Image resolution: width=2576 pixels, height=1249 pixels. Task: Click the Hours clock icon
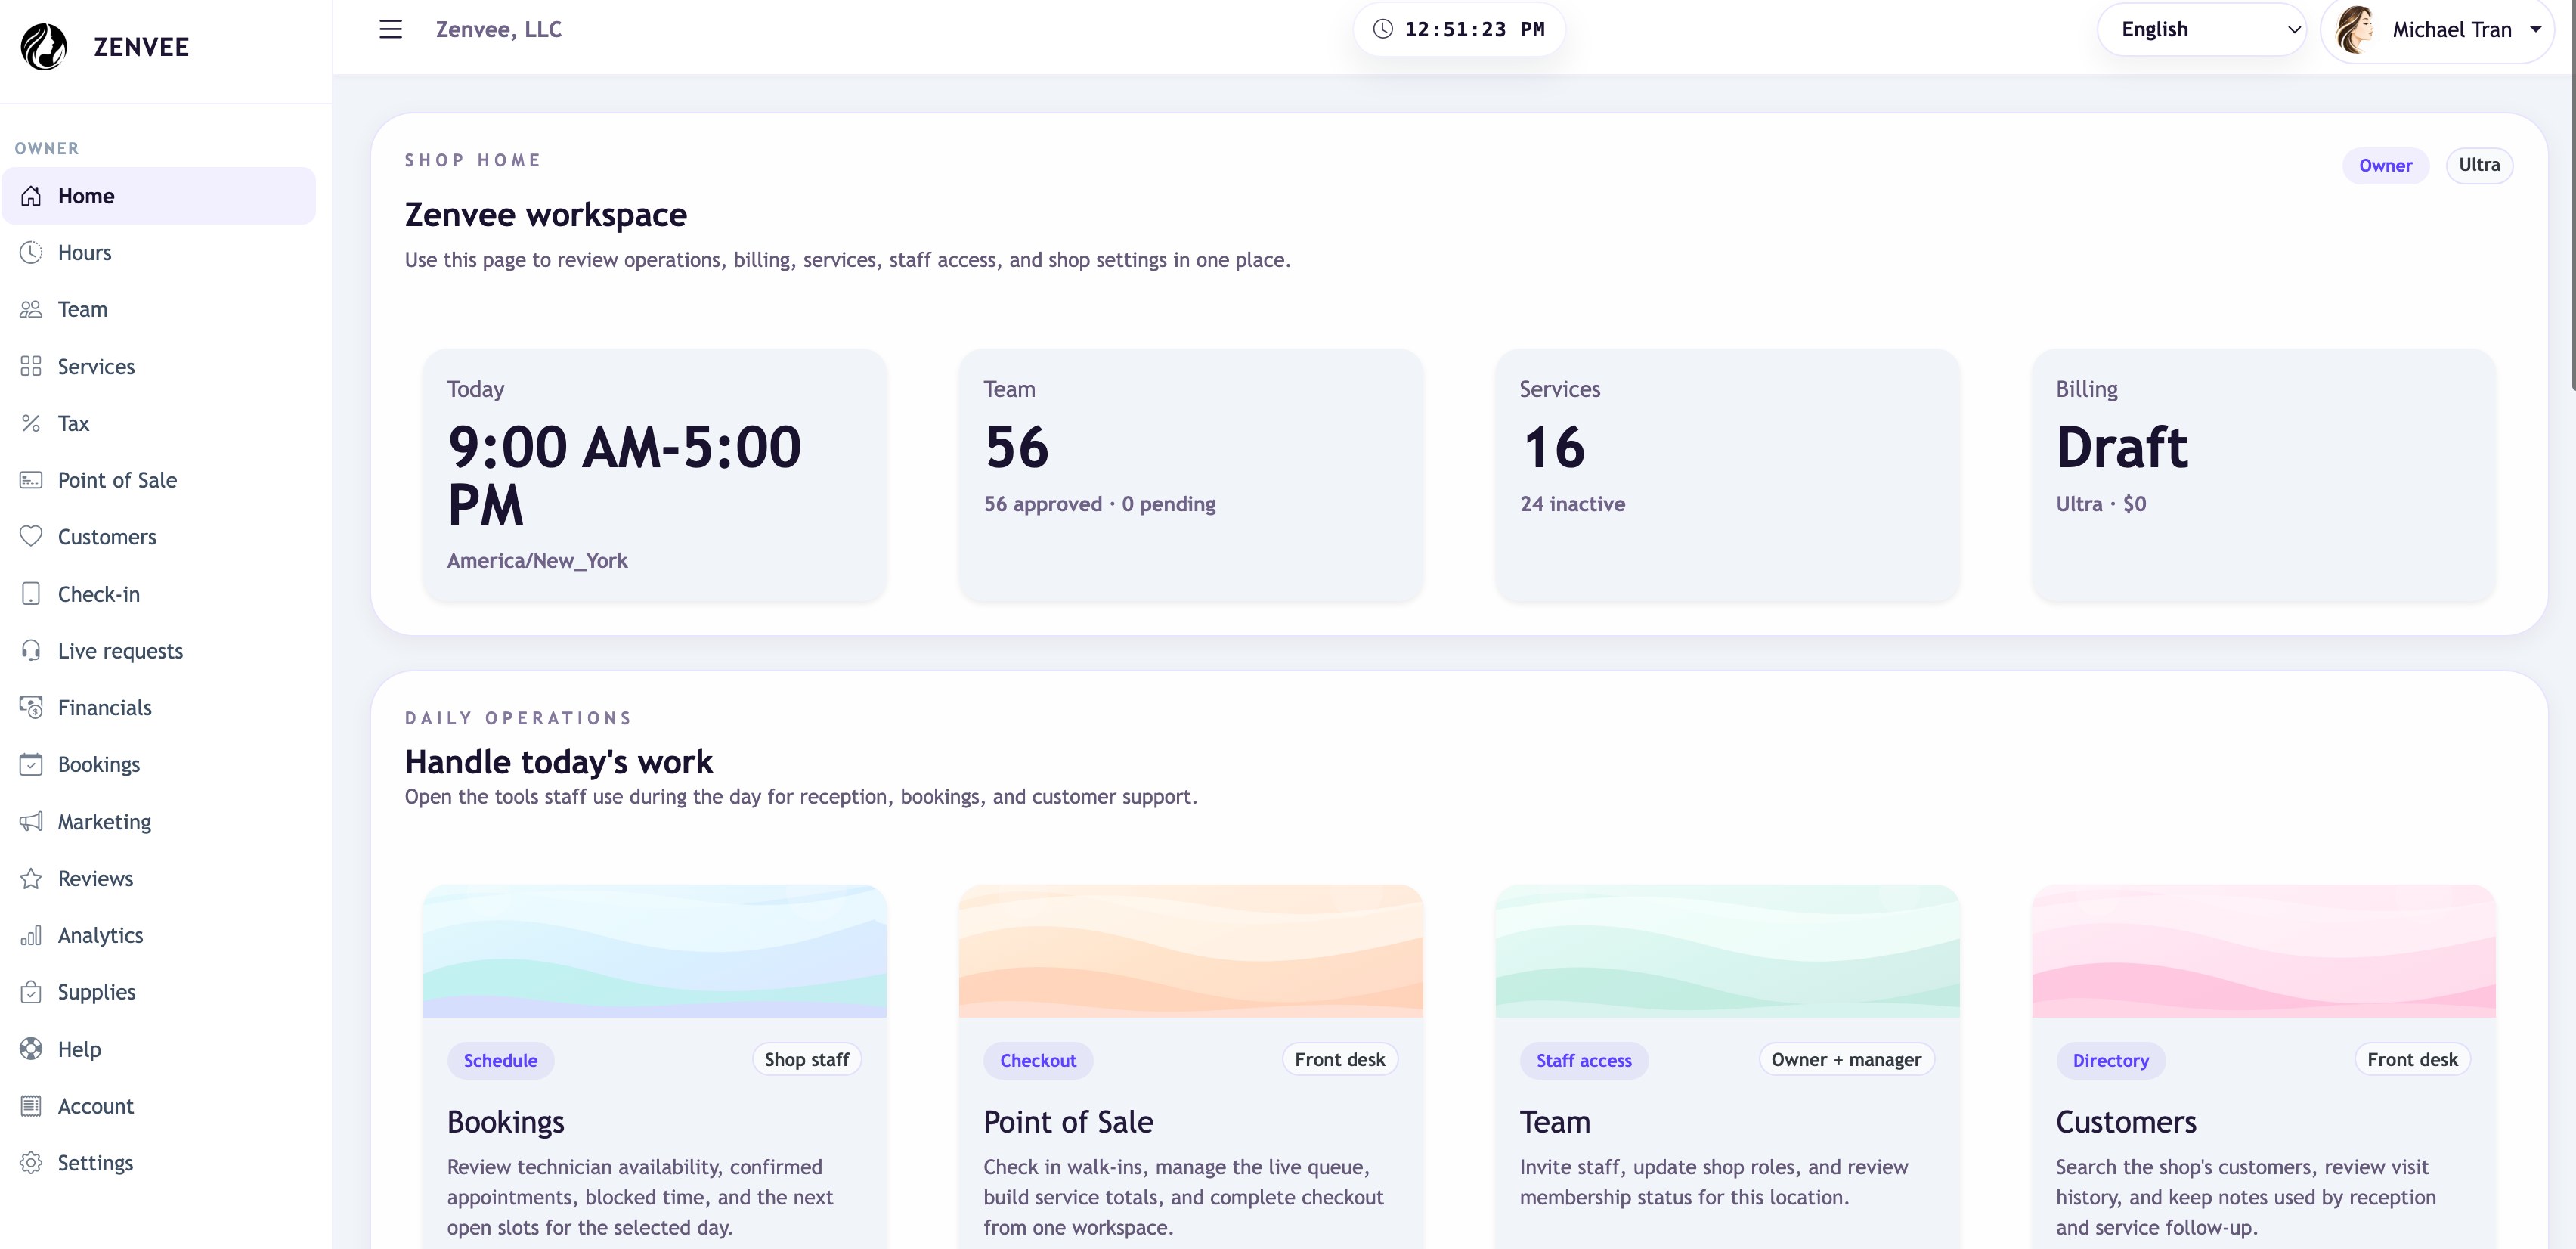31,252
